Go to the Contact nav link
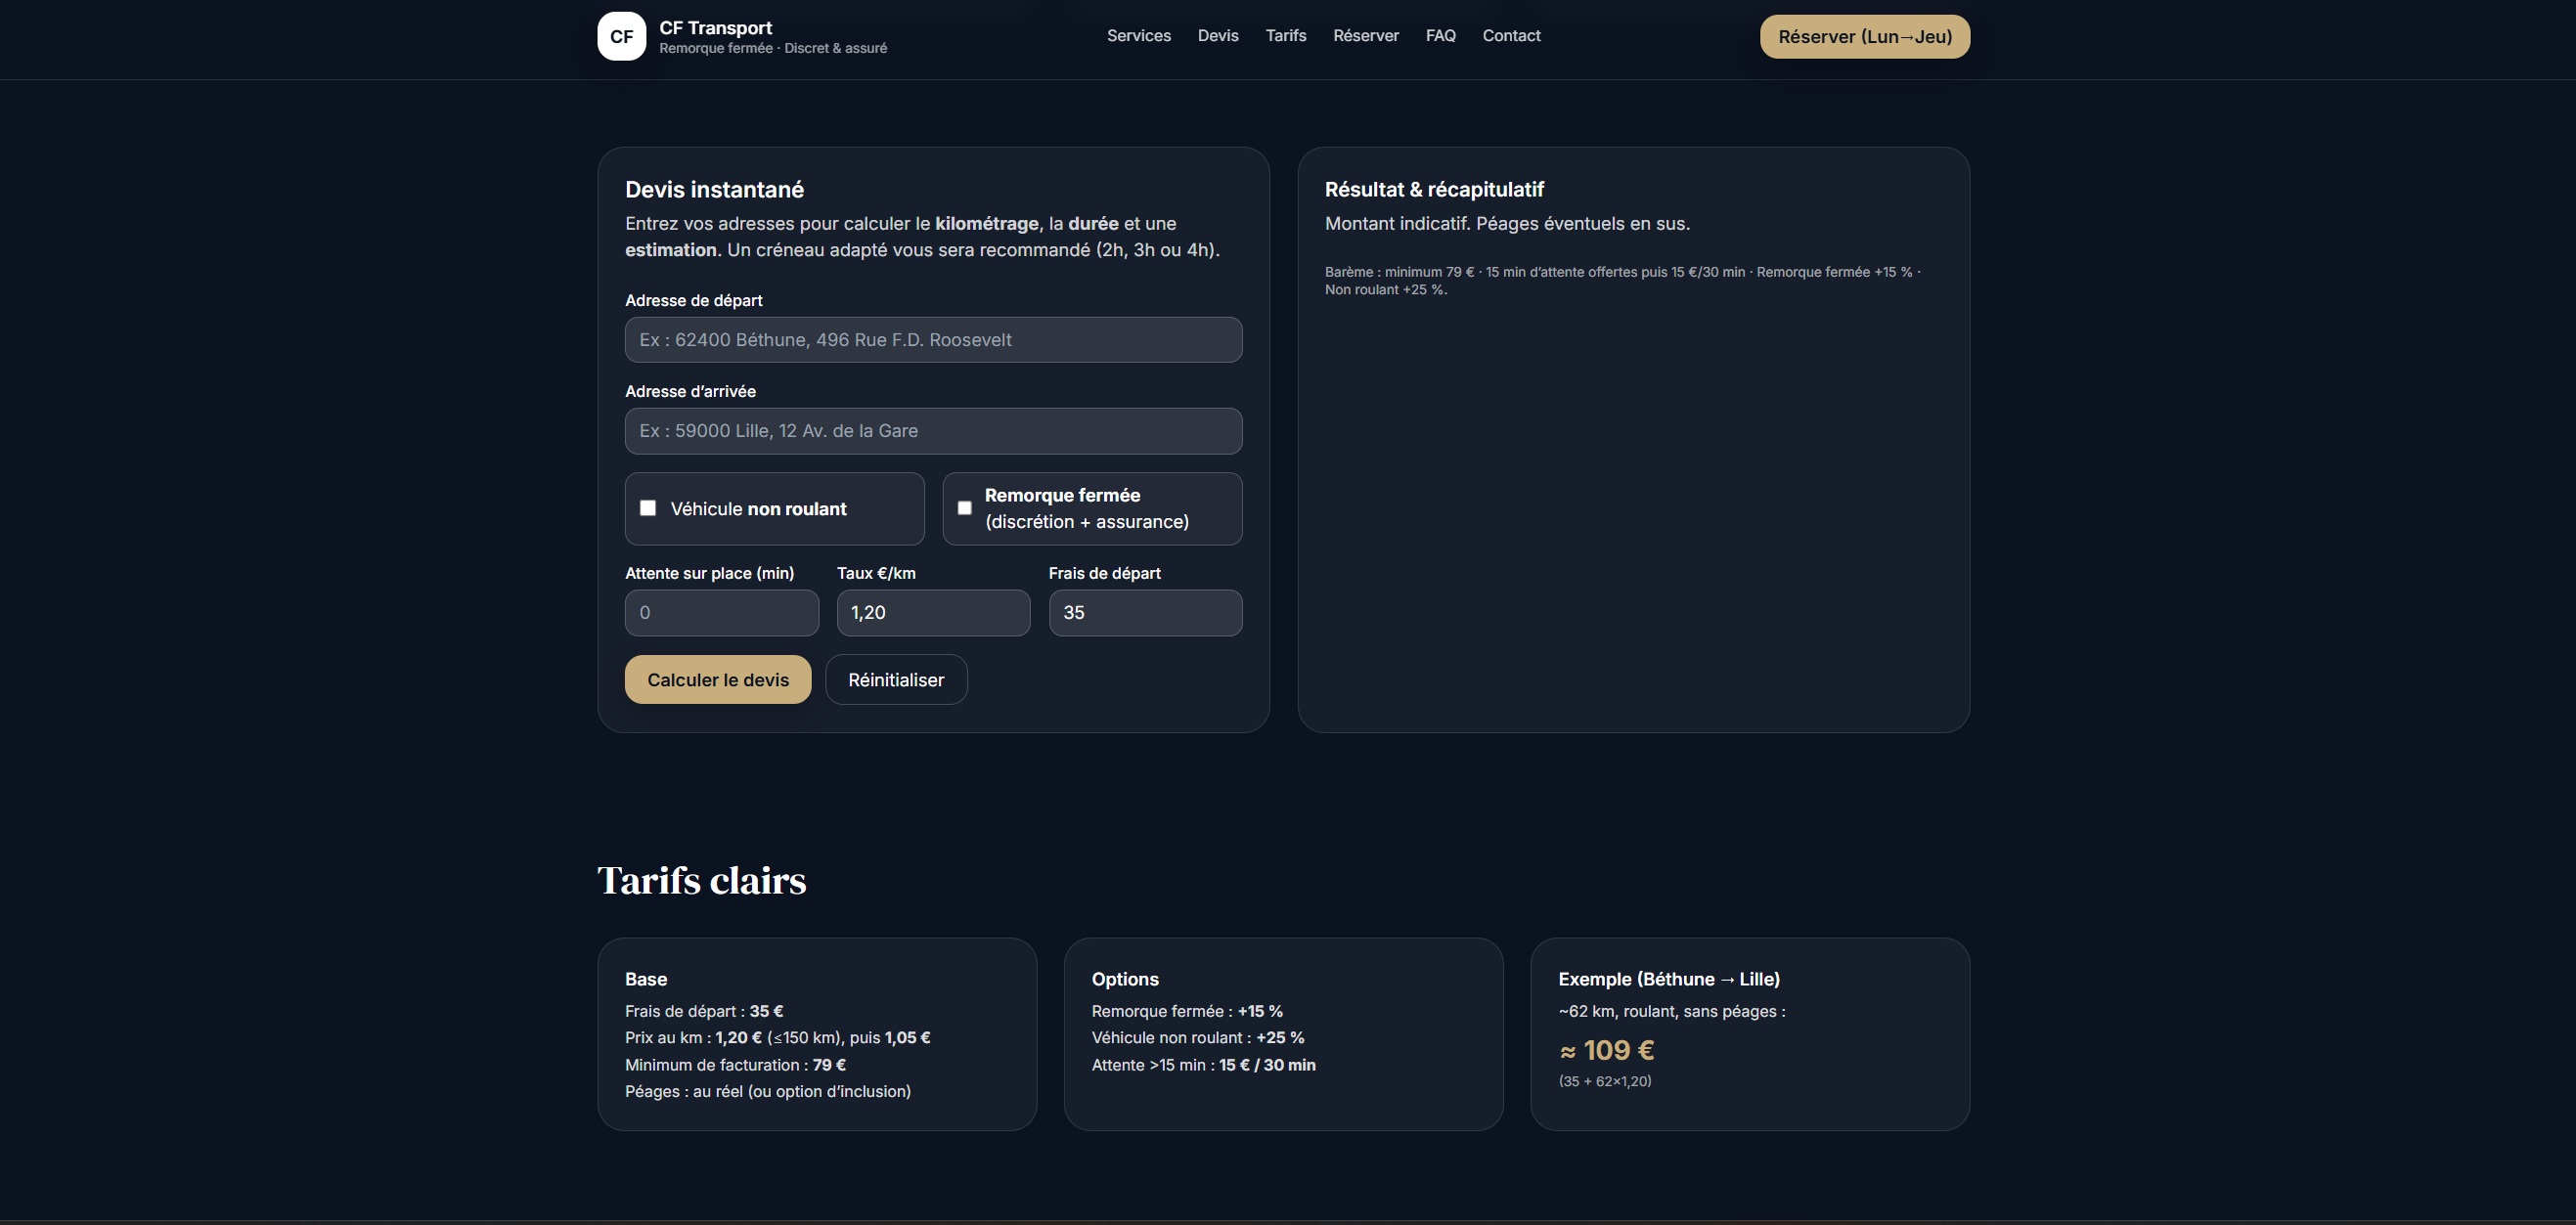This screenshot has width=2576, height=1225. click(x=1510, y=36)
